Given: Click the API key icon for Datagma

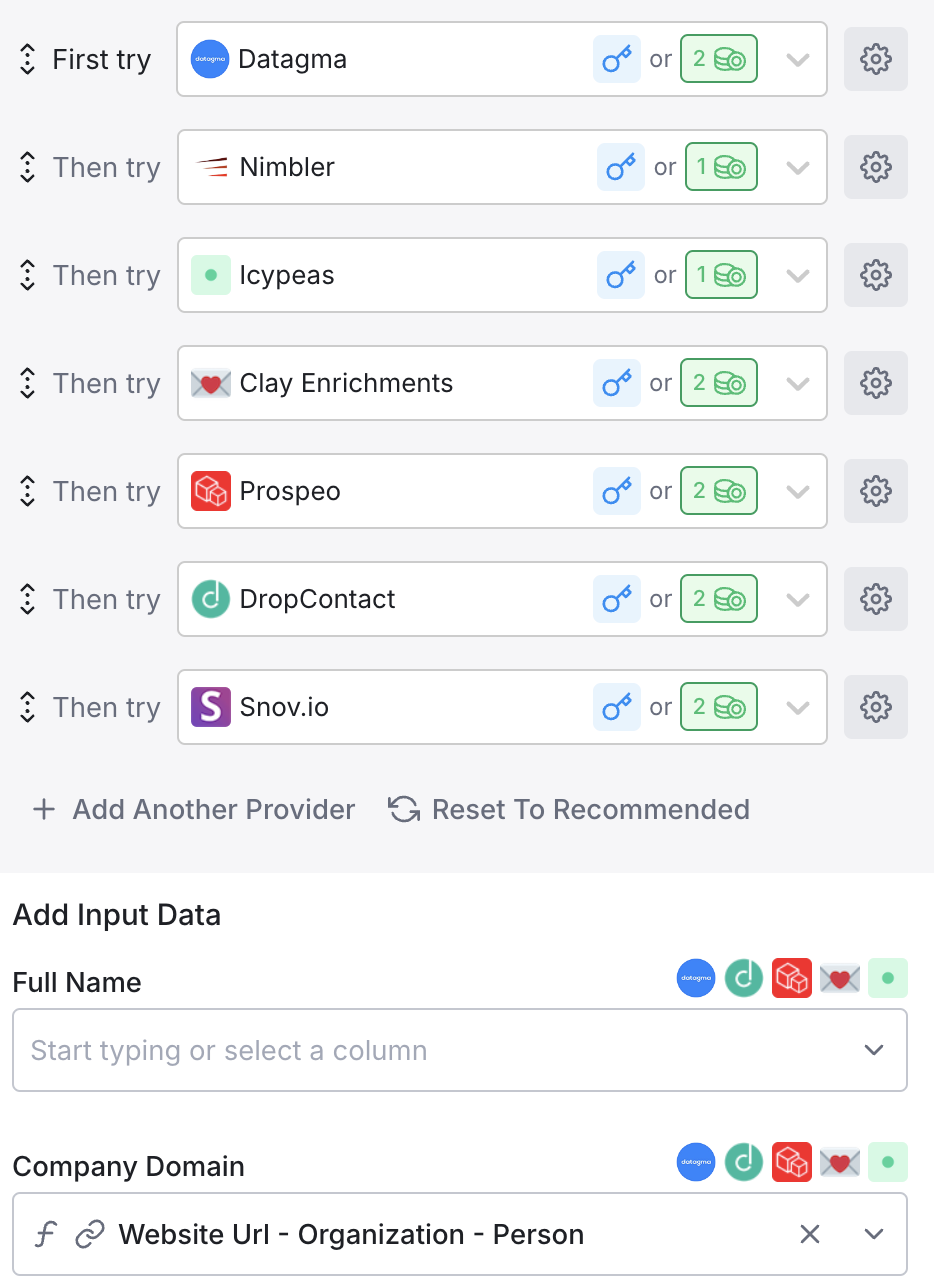Looking at the screenshot, I should 617,60.
